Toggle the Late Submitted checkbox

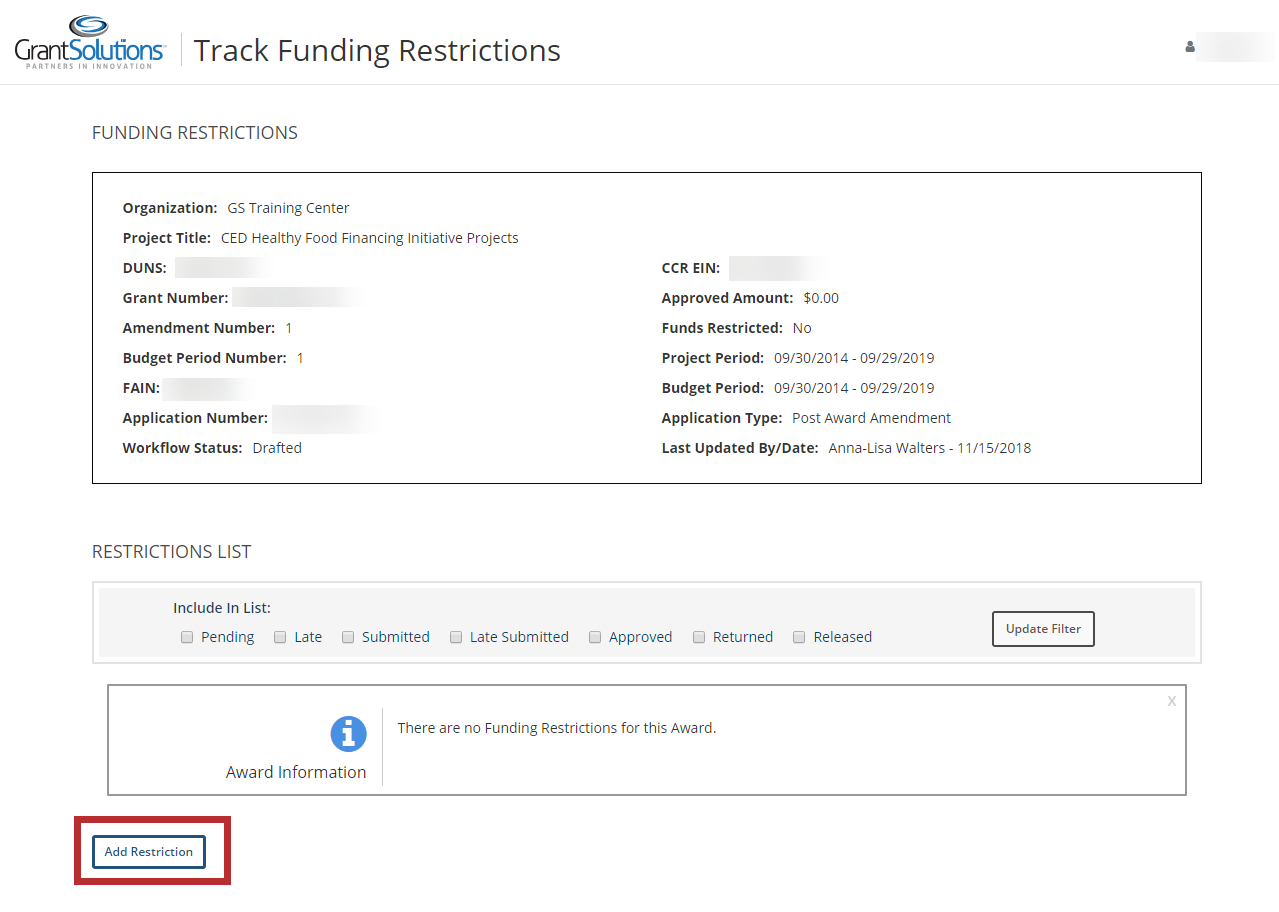tap(456, 637)
